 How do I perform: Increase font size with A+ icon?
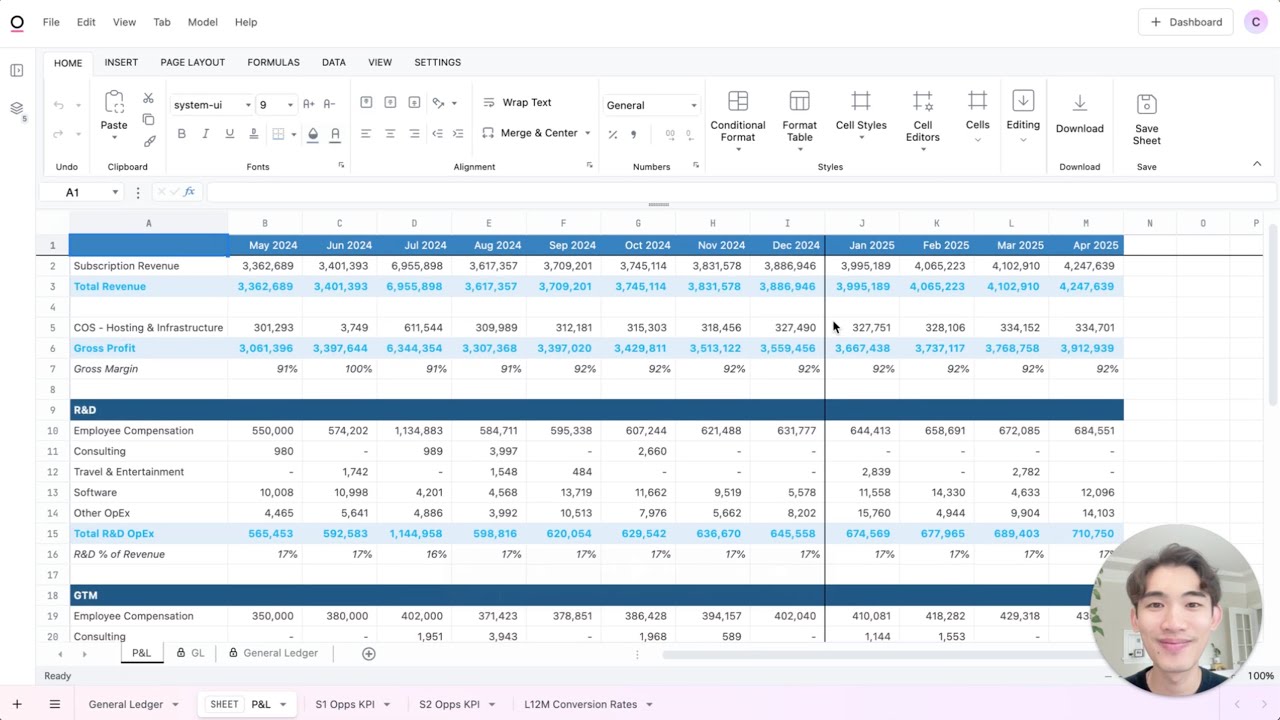point(309,104)
